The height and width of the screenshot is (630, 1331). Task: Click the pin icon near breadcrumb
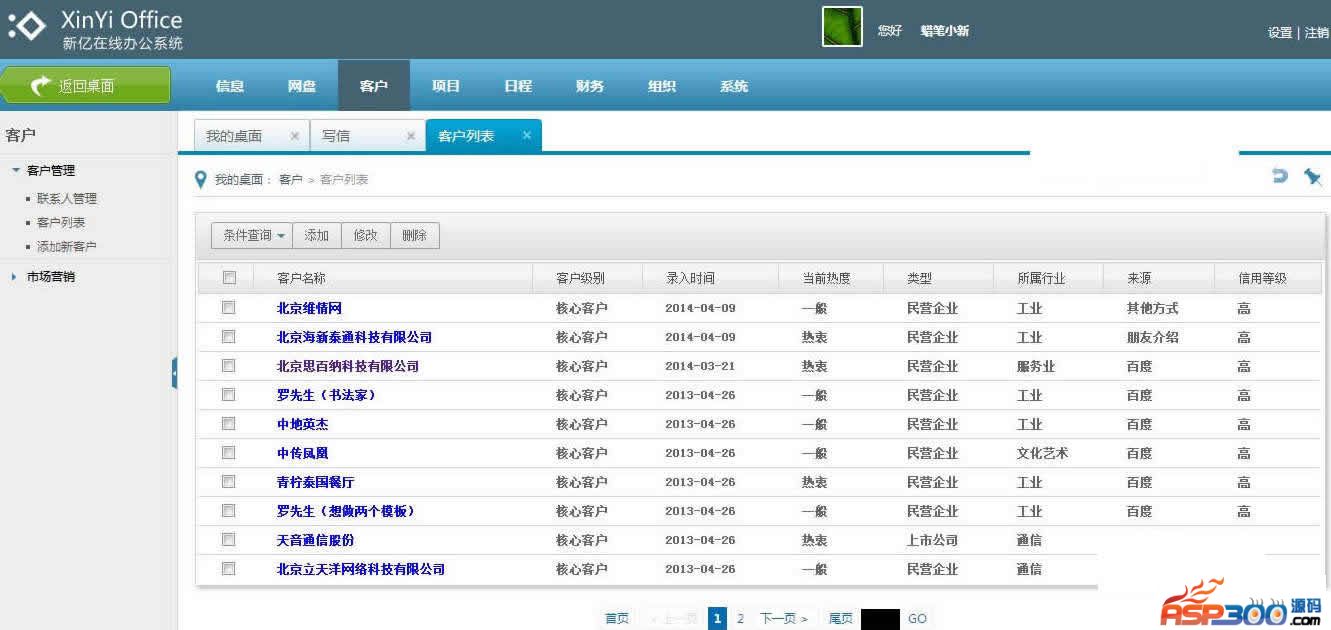click(1312, 177)
